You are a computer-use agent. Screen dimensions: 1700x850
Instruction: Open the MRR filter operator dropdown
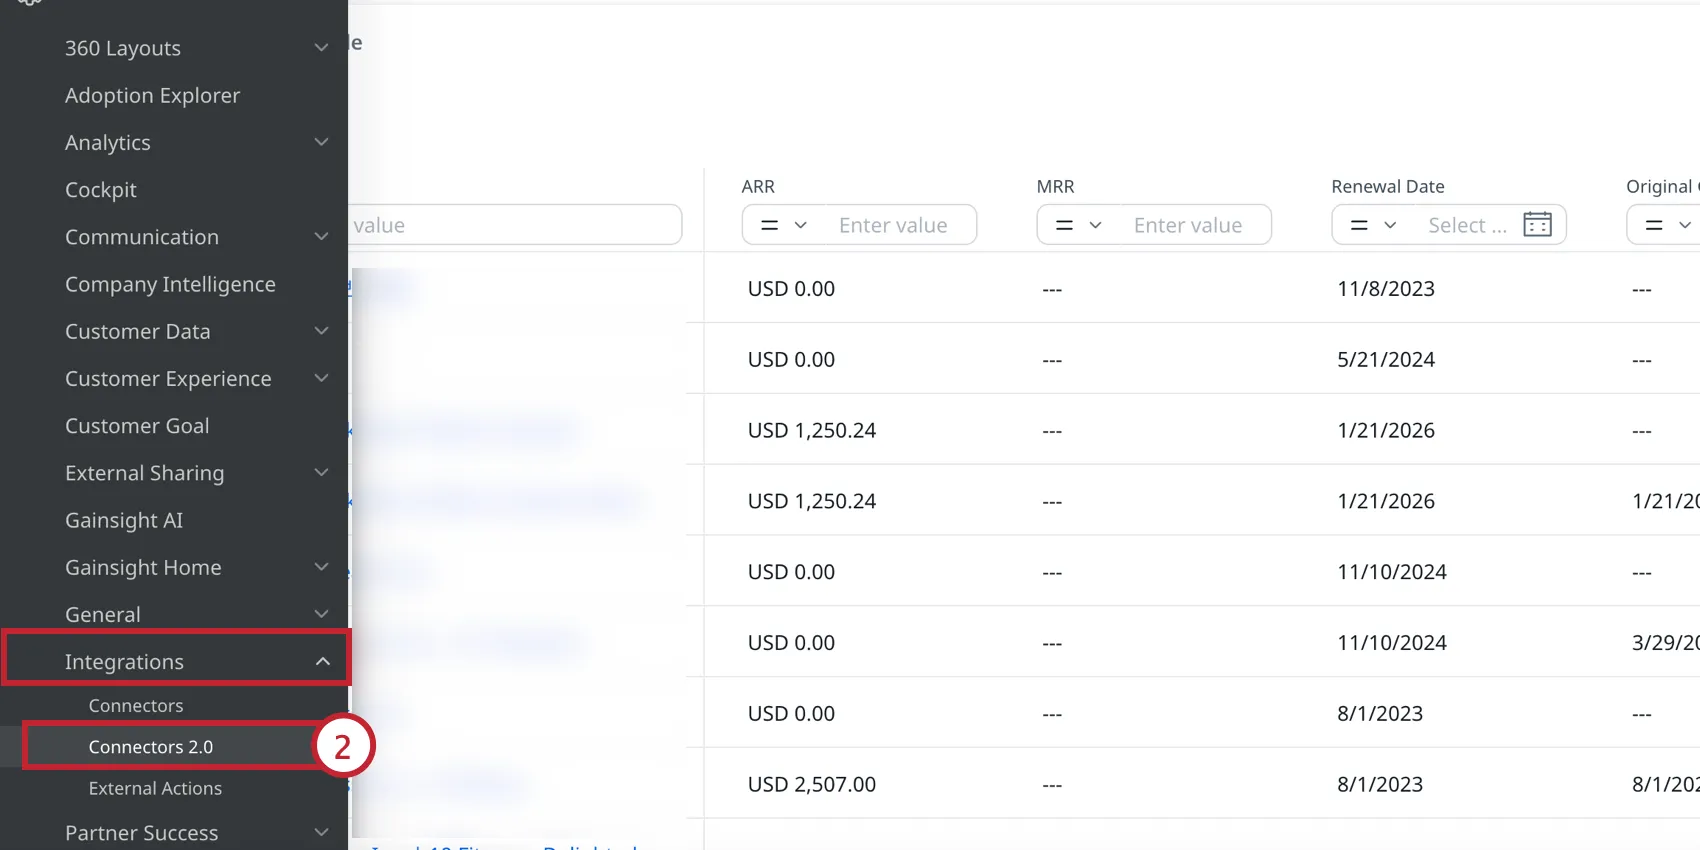[1079, 225]
